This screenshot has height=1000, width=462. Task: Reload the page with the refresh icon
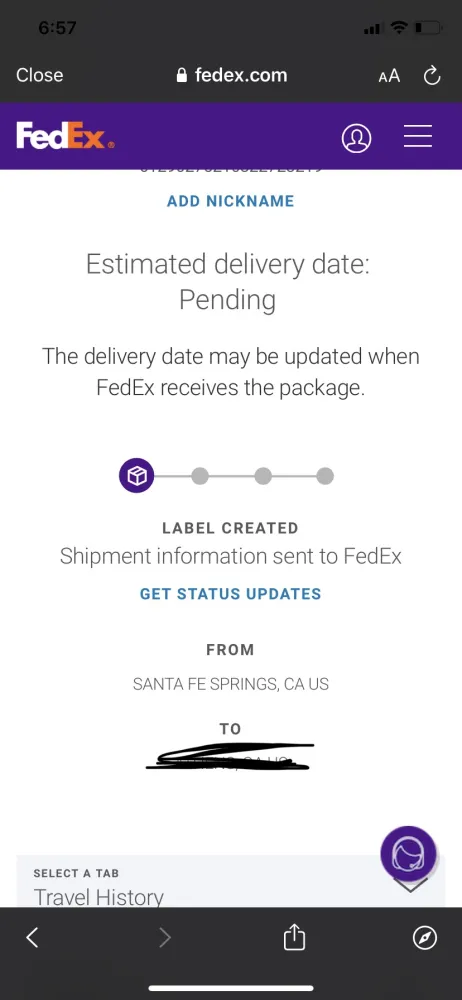click(432, 76)
